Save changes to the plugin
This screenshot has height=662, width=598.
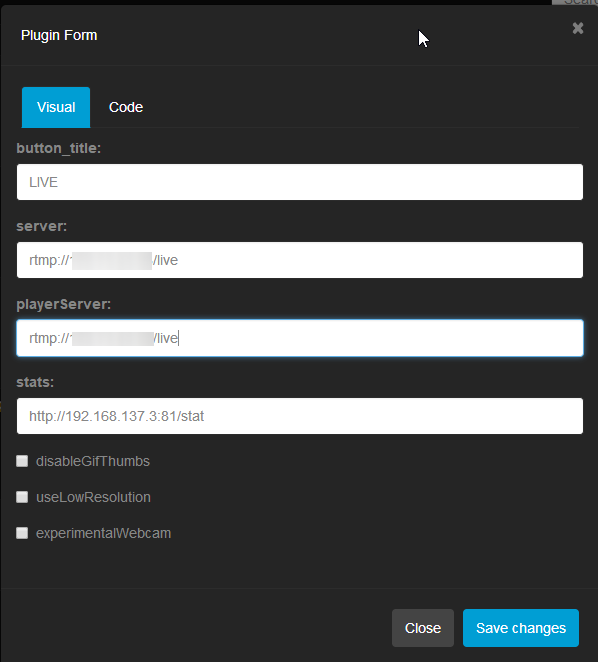tap(521, 628)
